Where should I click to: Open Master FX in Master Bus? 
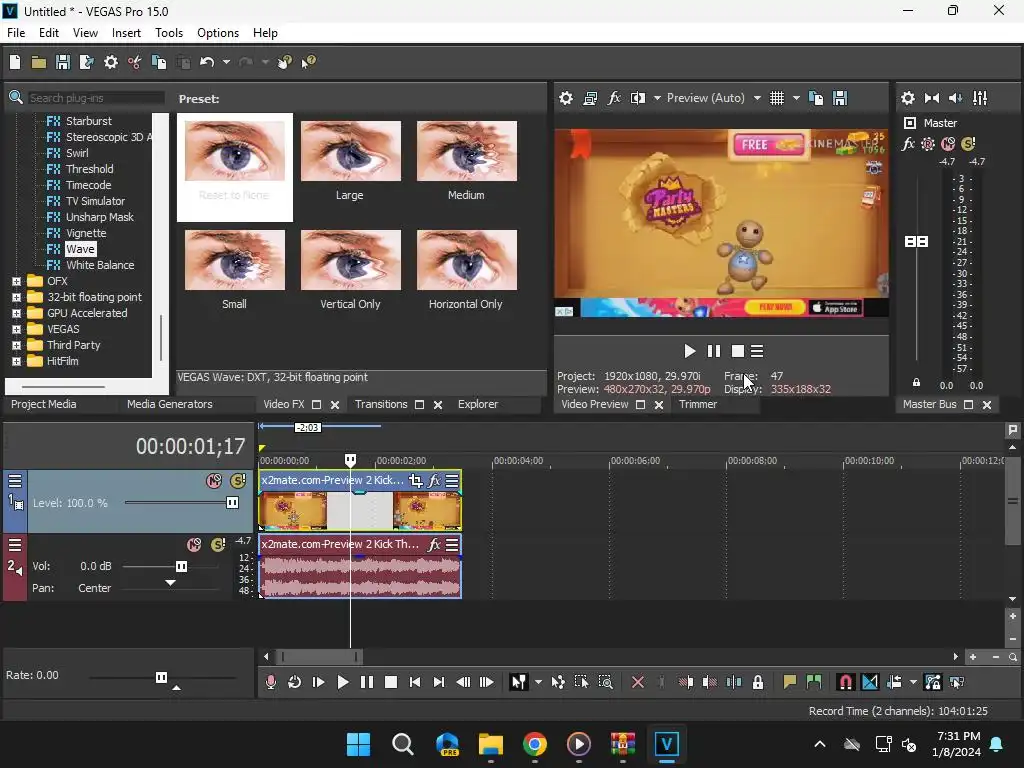click(x=908, y=144)
